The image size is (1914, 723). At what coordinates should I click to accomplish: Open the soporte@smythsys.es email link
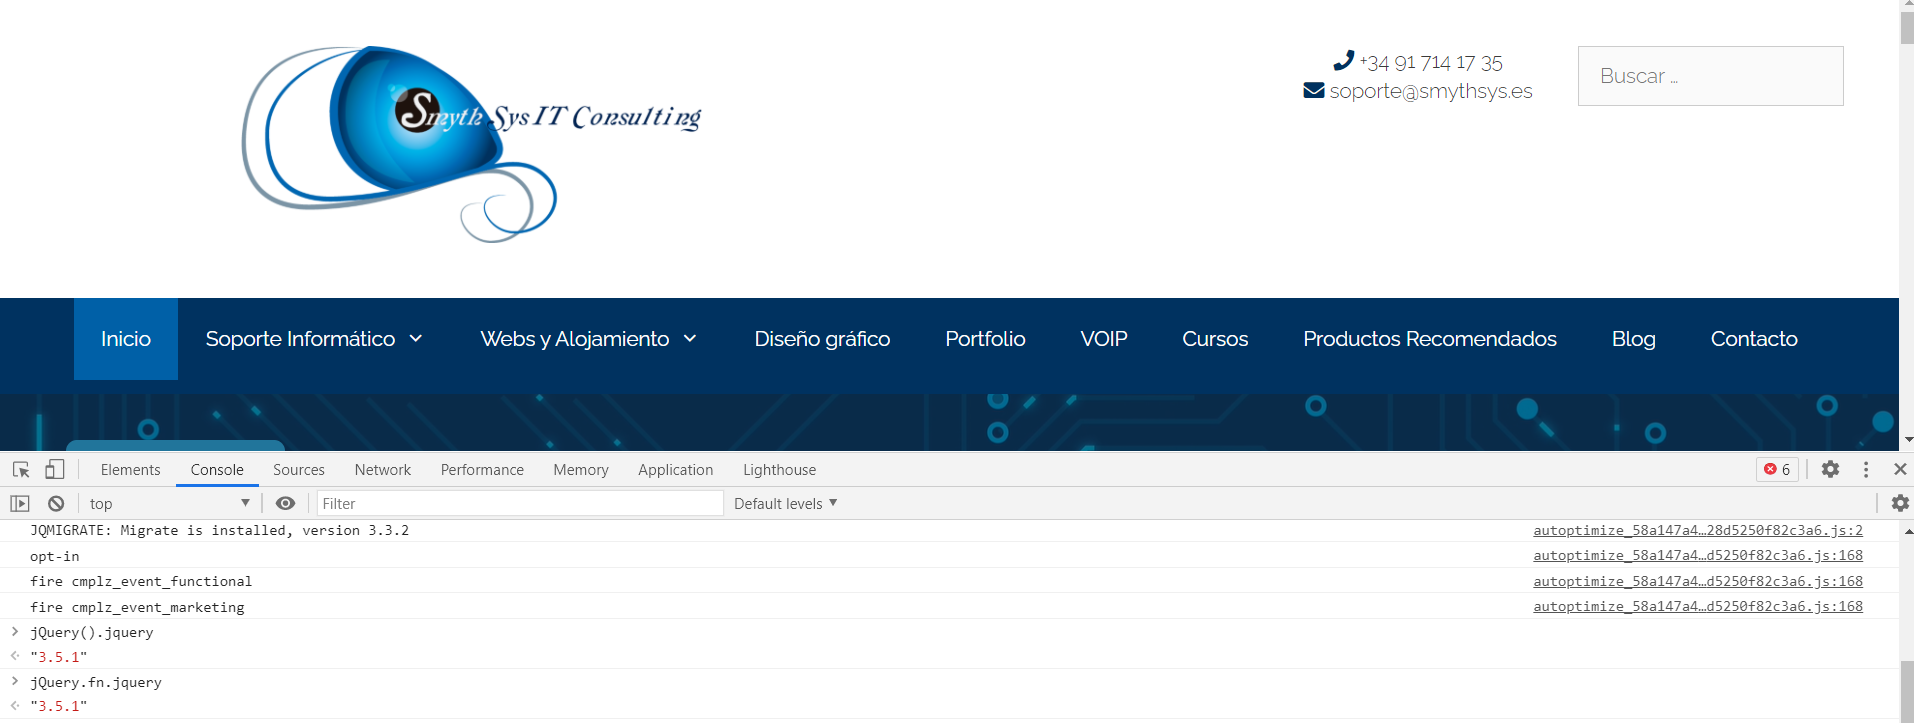(x=1430, y=91)
